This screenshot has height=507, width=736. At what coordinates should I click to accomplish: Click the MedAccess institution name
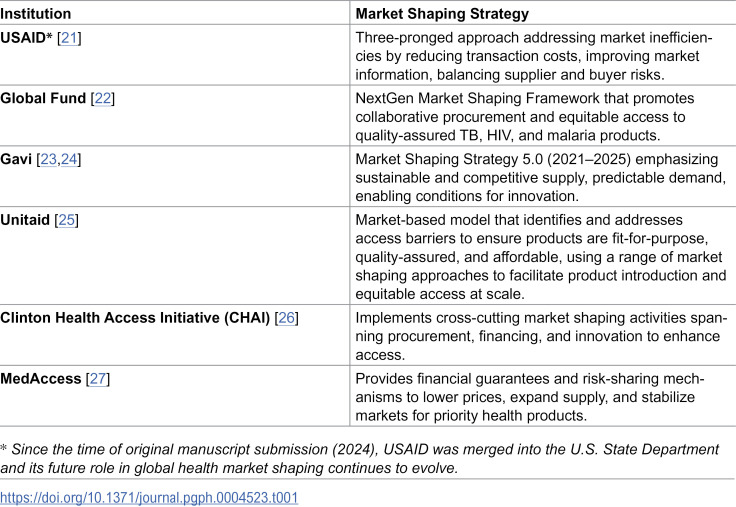41,379
